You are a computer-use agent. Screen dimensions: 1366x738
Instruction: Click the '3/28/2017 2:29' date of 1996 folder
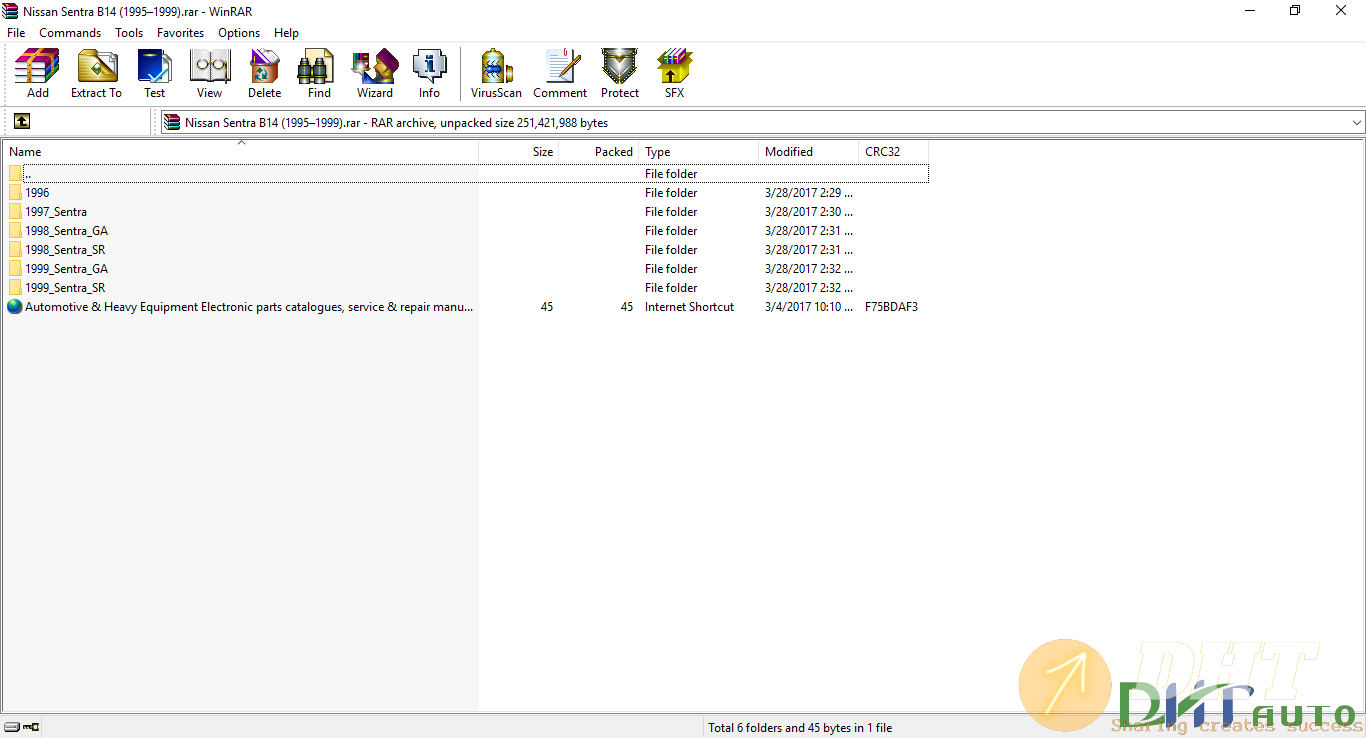[x=809, y=193]
